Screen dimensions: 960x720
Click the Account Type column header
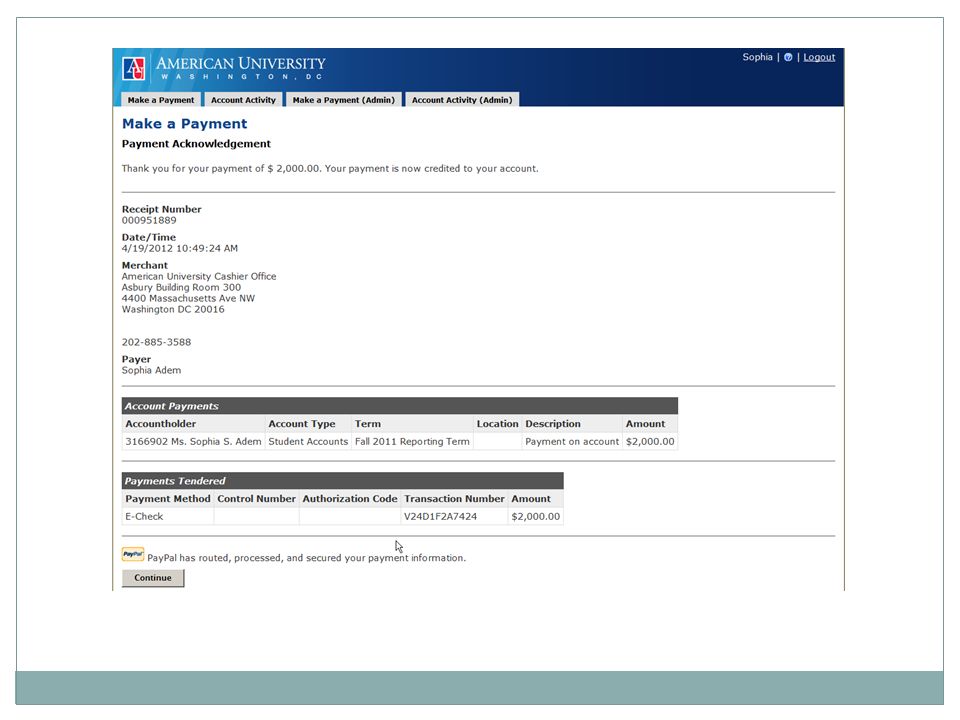[x=308, y=424]
